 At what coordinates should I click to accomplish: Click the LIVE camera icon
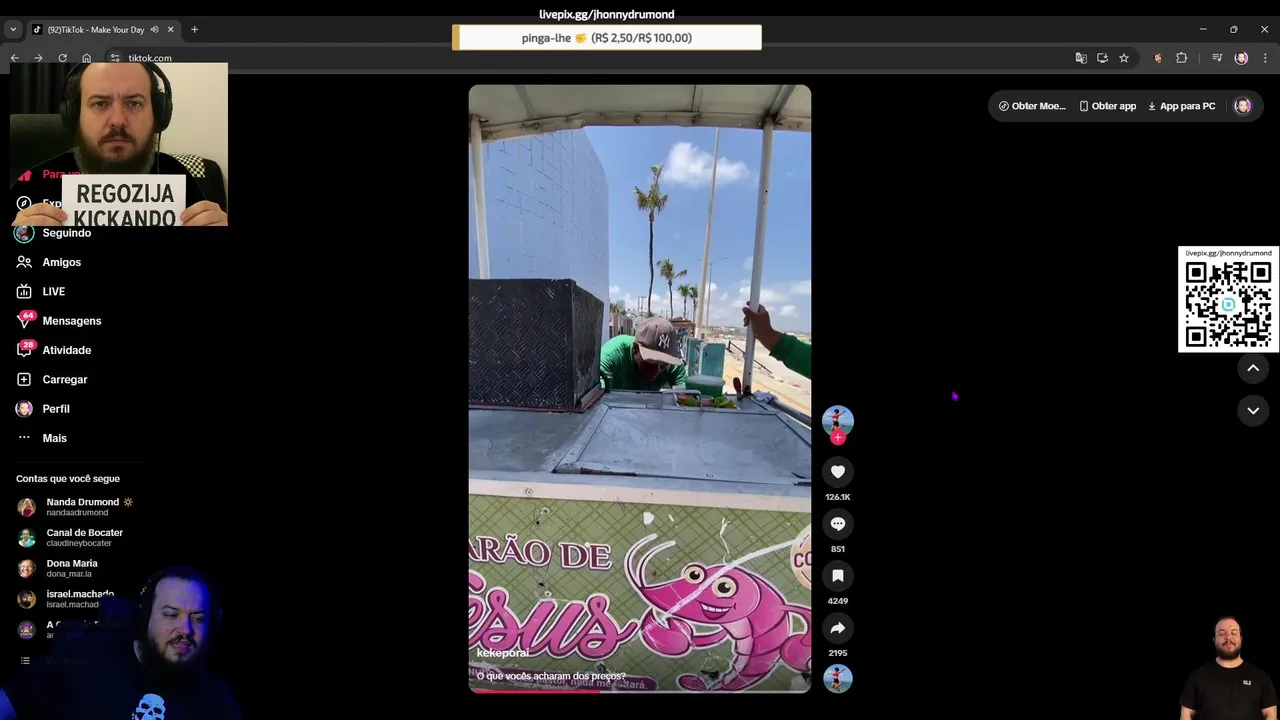[x=24, y=291]
